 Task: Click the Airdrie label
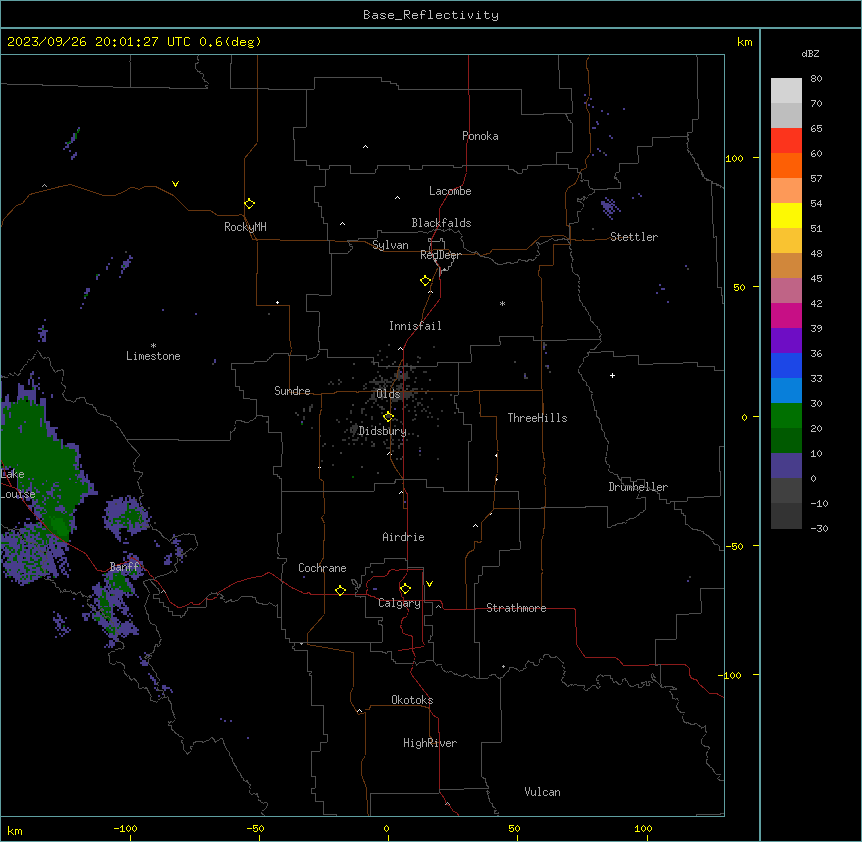[403, 537]
